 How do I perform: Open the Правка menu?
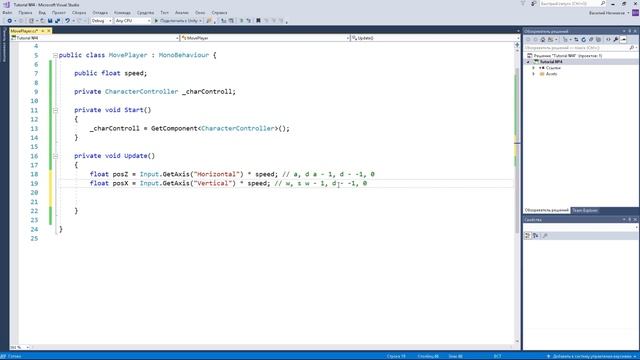pos(25,13)
